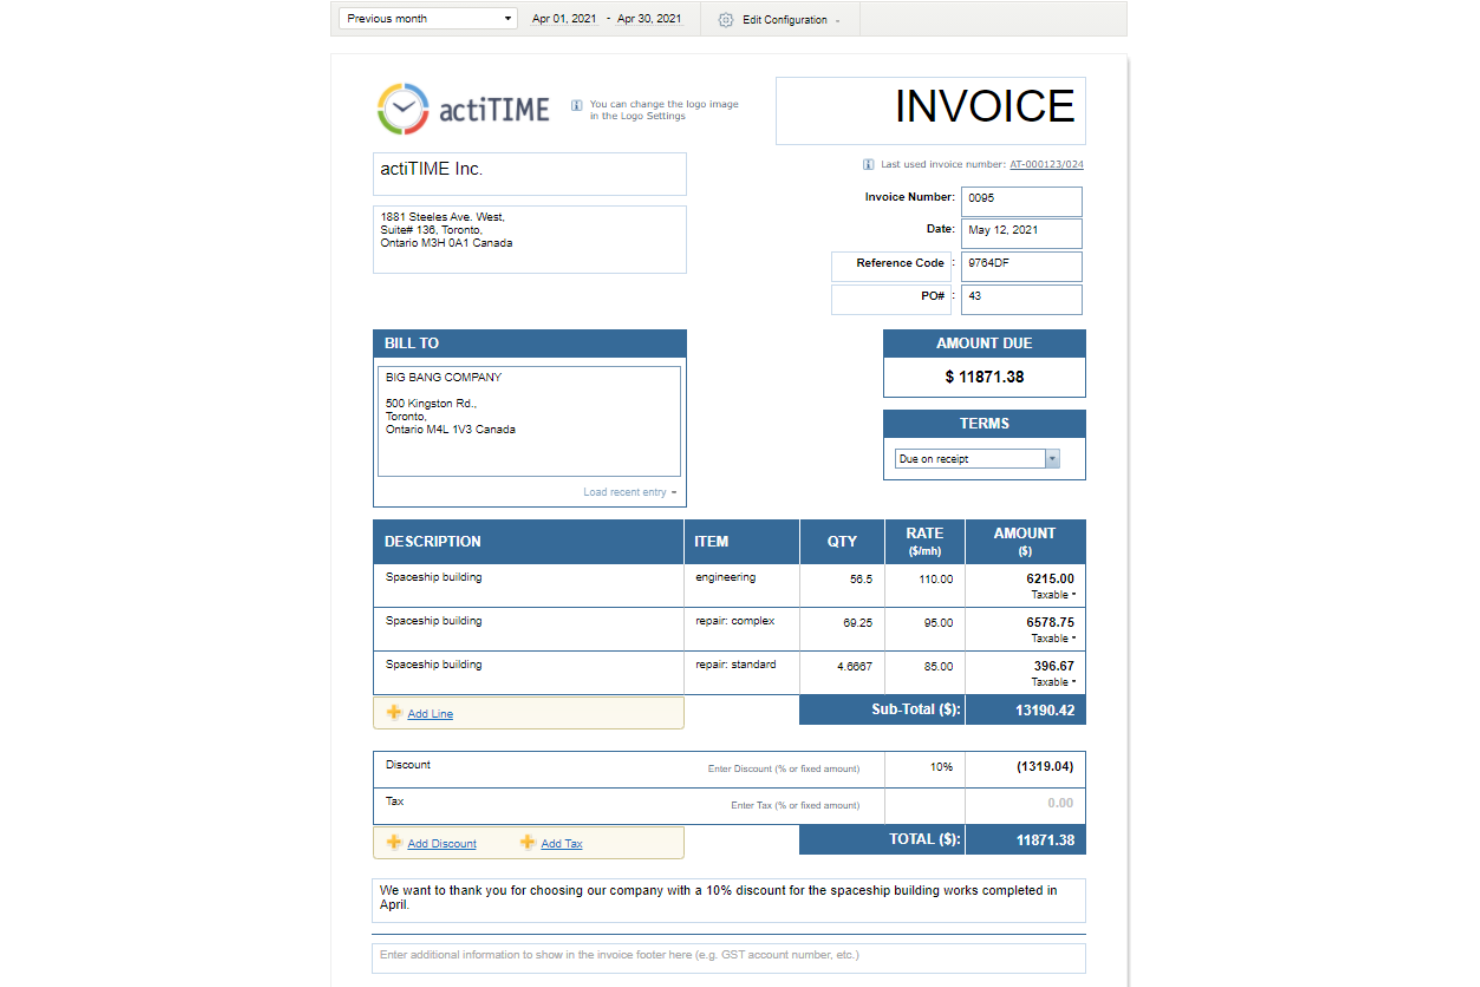This screenshot has width=1480, height=987.
Task: Click the PO# value field
Action: (1021, 298)
